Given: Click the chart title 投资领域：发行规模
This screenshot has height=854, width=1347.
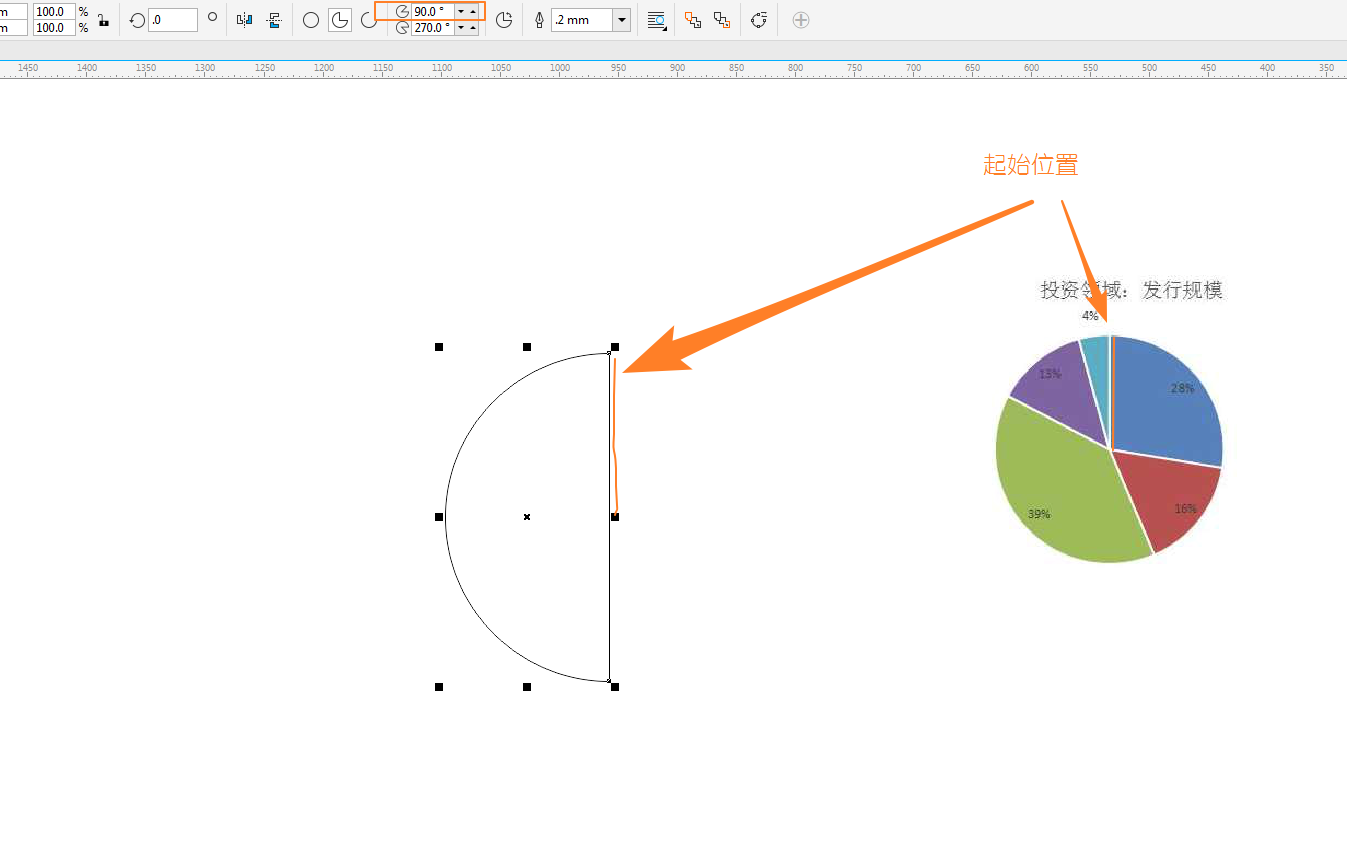Looking at the screenshot, I should click(x=1132, y=290).
